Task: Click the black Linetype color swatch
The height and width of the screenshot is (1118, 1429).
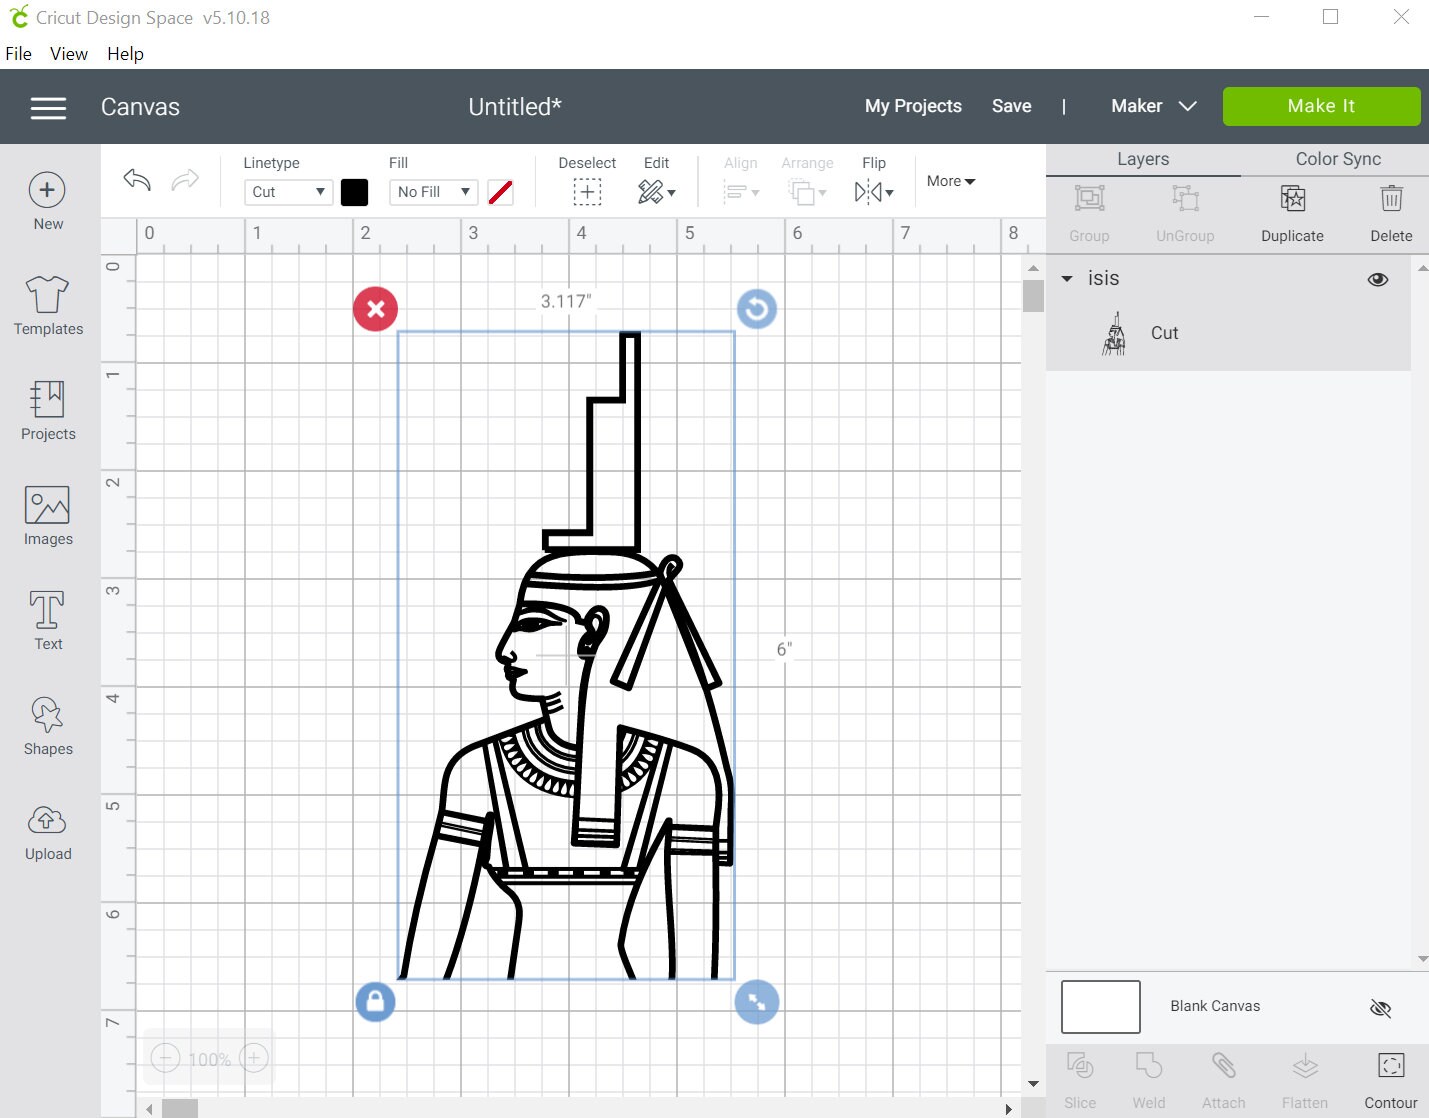Action: pos(354,192)
